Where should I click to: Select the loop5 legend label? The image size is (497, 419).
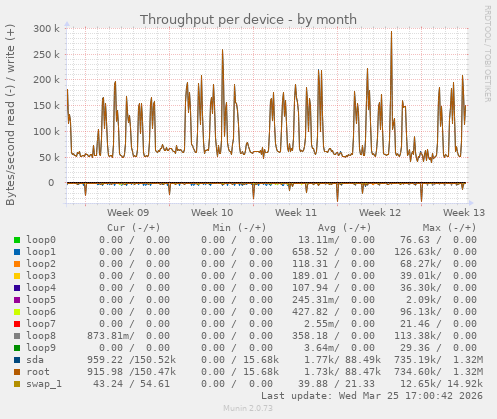[x=41, y=300]
